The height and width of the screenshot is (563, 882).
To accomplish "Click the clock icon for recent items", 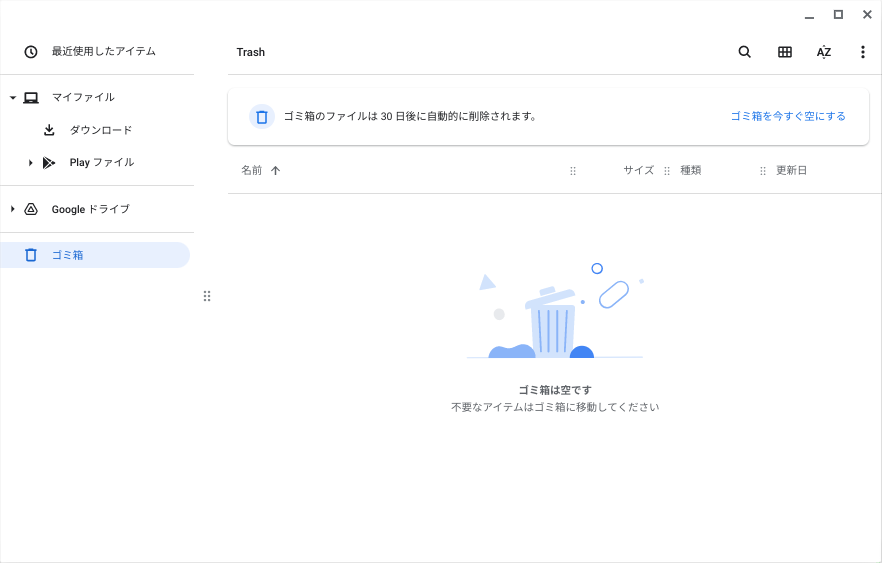I will click(31, 52).
